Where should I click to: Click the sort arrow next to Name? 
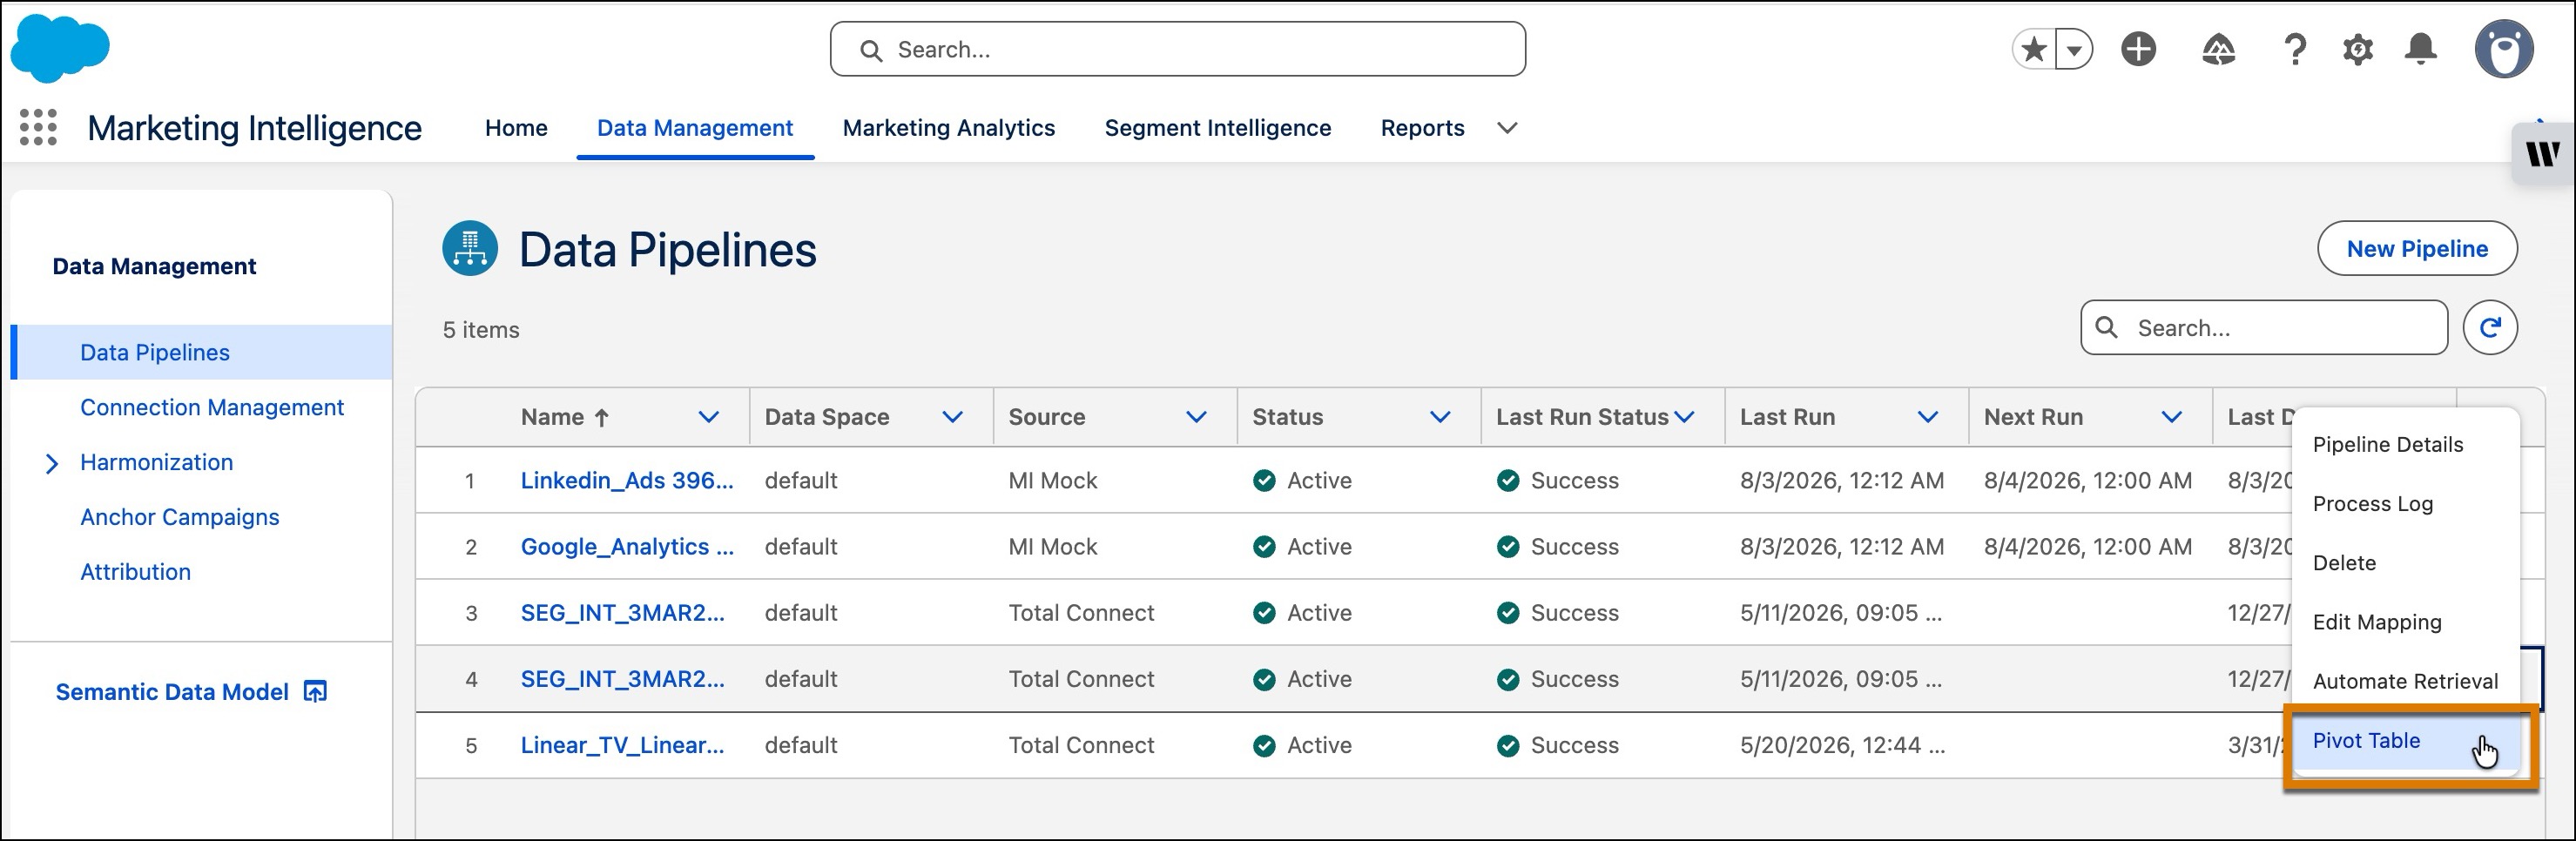(x=601, y=418)
